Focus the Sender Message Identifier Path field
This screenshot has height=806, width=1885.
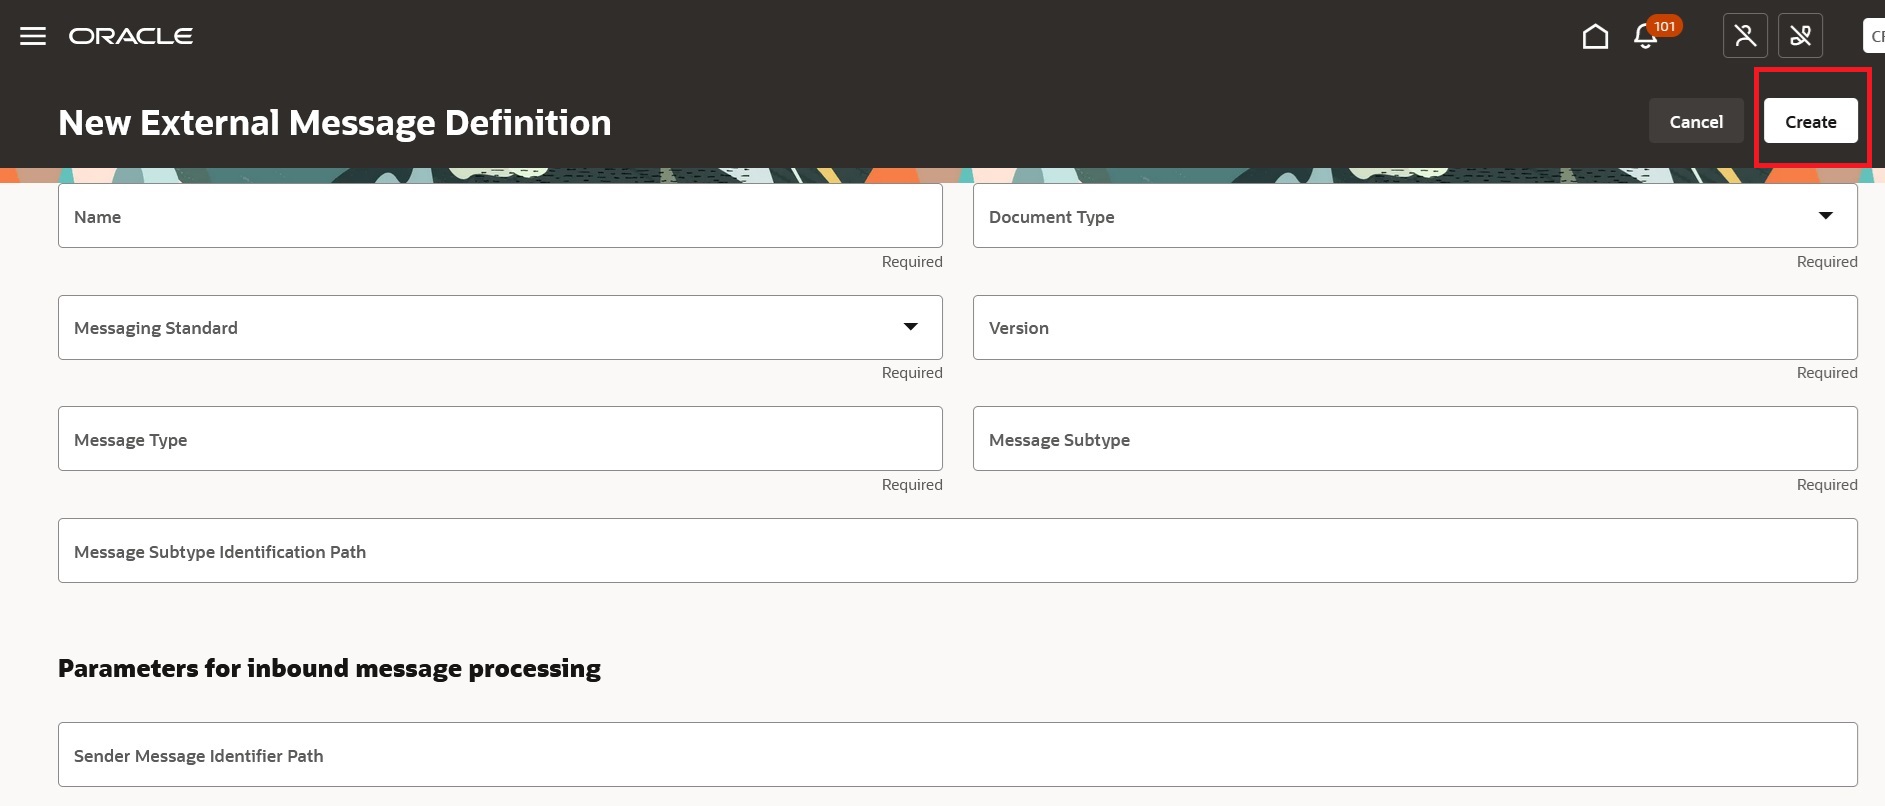[x=957, y=755]
